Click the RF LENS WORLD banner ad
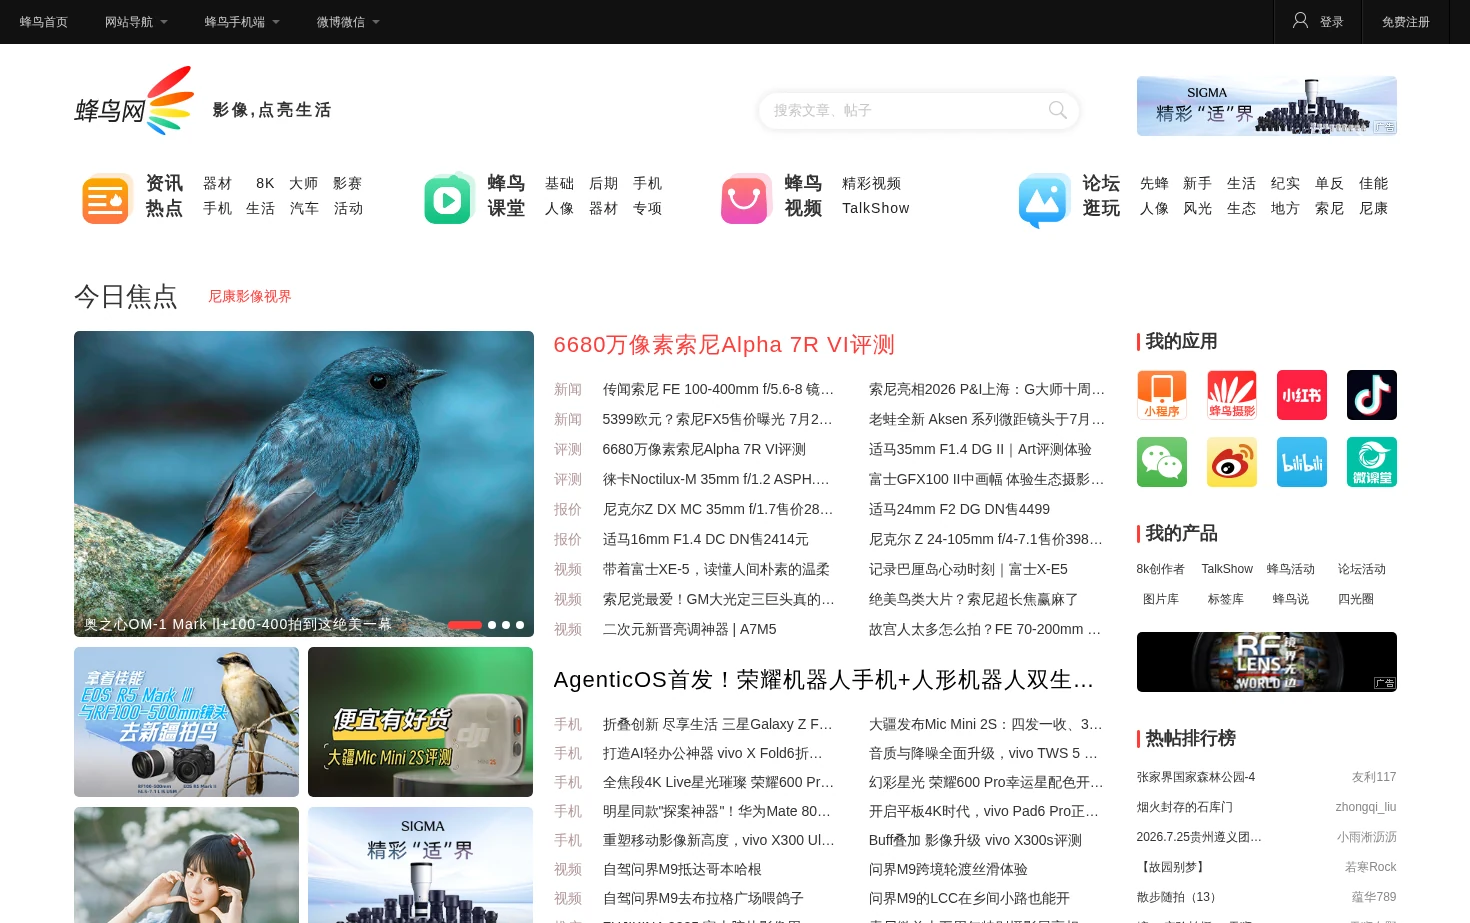 point(1266,662)
